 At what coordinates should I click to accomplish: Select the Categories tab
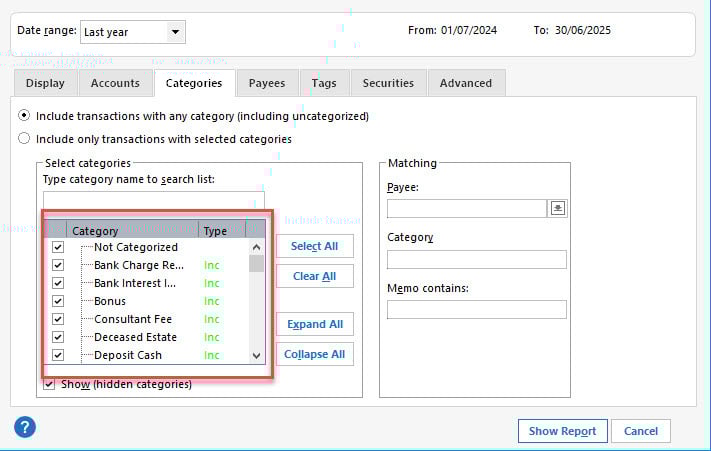194,83
